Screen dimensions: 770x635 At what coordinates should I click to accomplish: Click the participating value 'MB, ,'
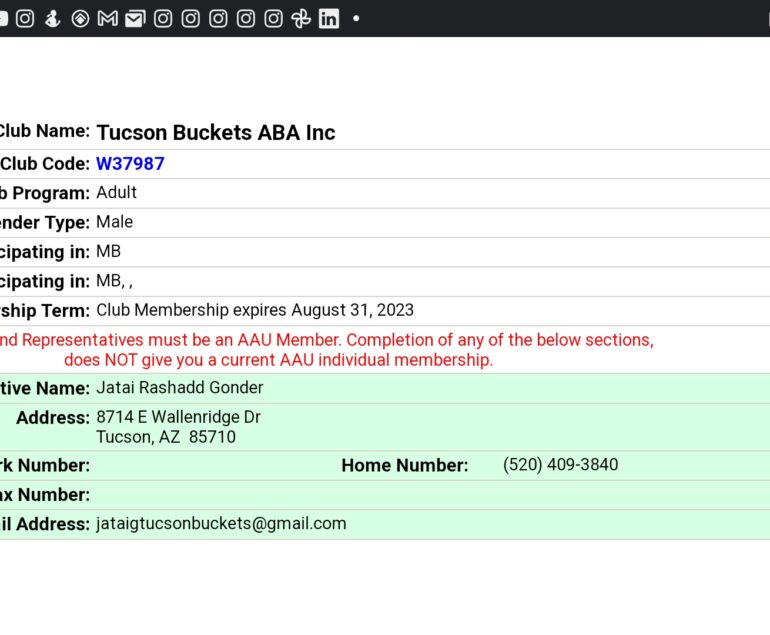point(114,281)
